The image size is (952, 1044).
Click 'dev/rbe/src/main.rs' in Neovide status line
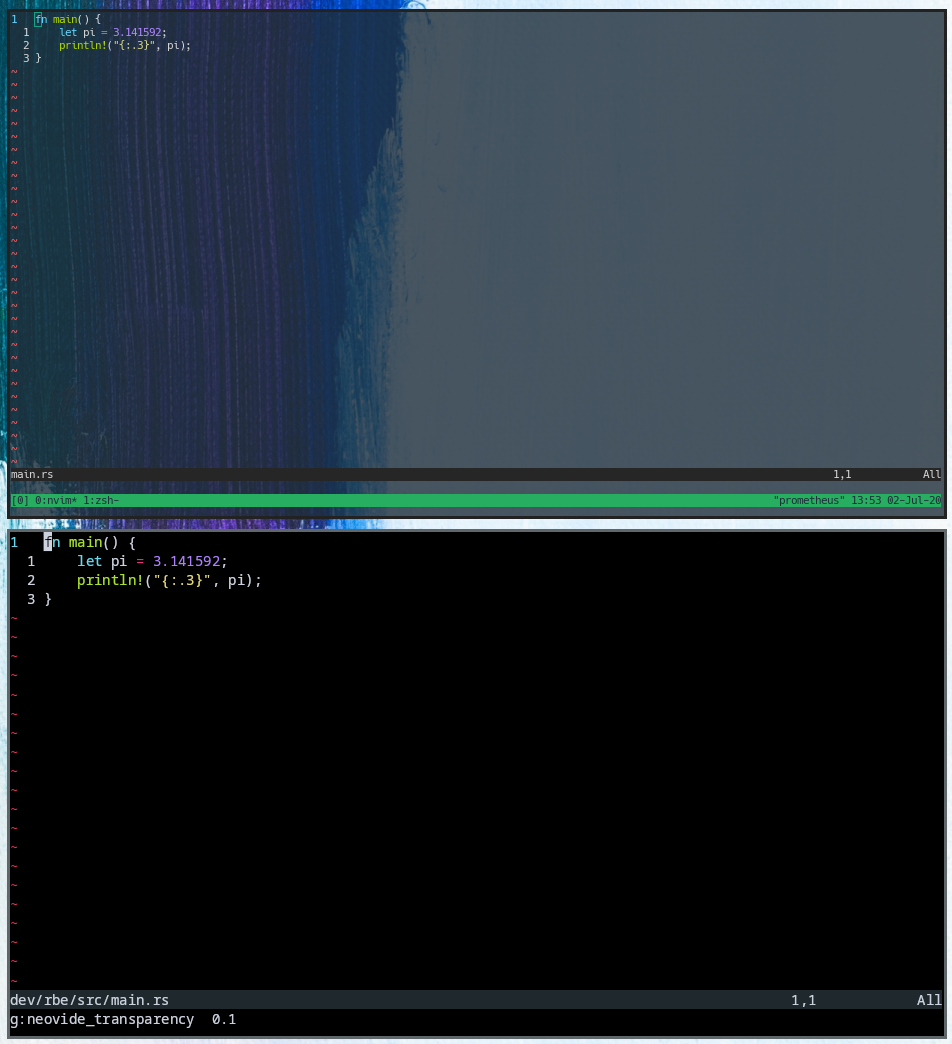pos(89,1000)
